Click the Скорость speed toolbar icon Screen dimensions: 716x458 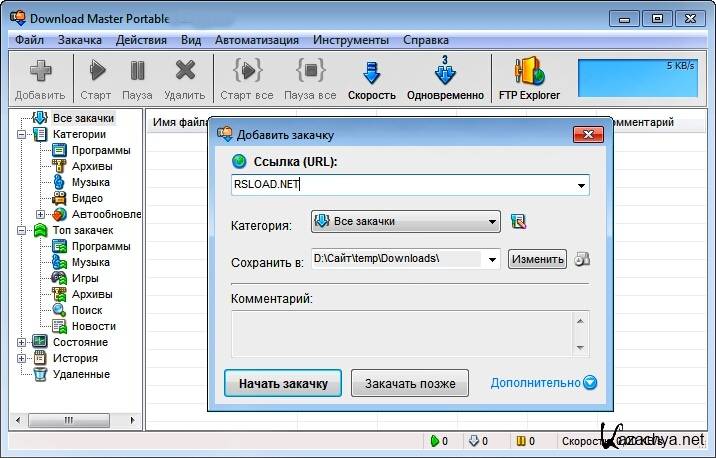click(372, 72)
